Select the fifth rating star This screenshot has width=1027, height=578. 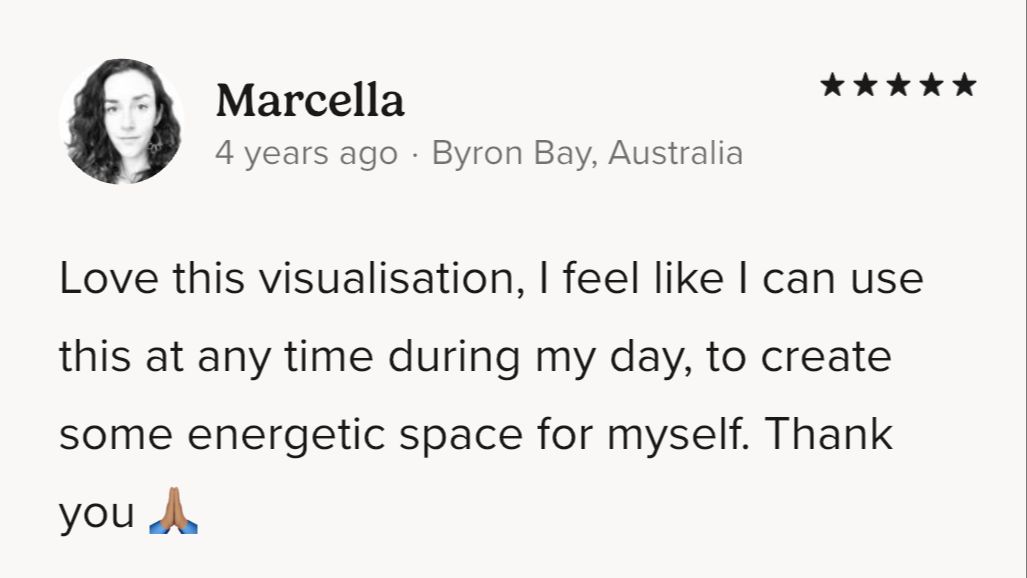pyautogui.click(x=964, y=85)
